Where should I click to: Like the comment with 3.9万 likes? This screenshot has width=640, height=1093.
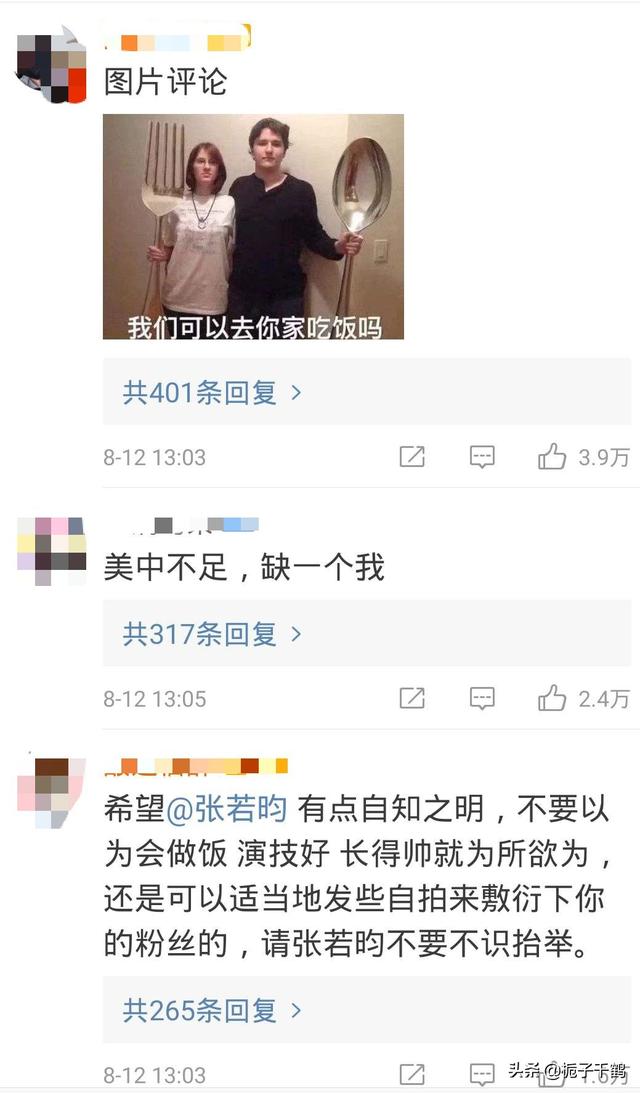[x=551, y=457]
